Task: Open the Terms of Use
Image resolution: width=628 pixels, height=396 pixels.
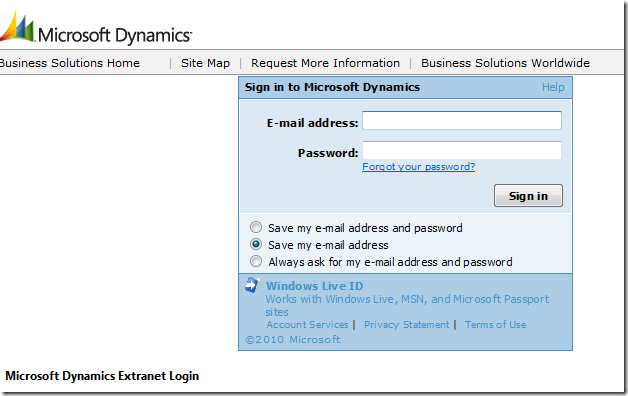Action: click(x=496, y=325)
